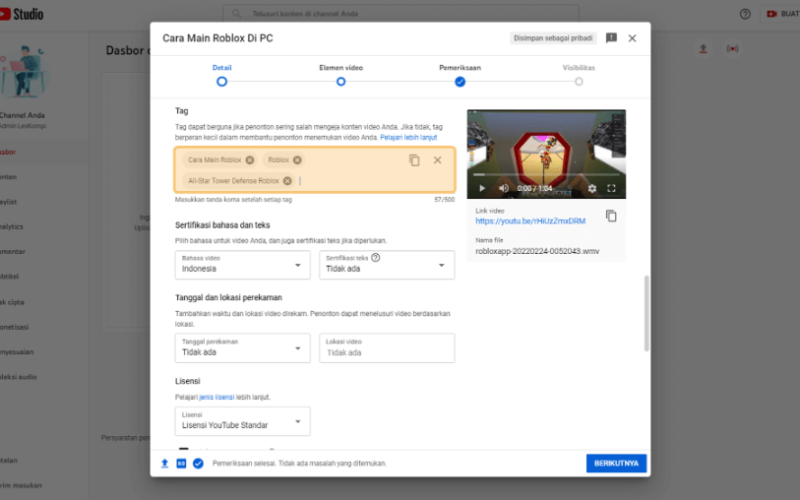Click the Studio channel search box
Screen dimensions: 800x500
[401, 14]
